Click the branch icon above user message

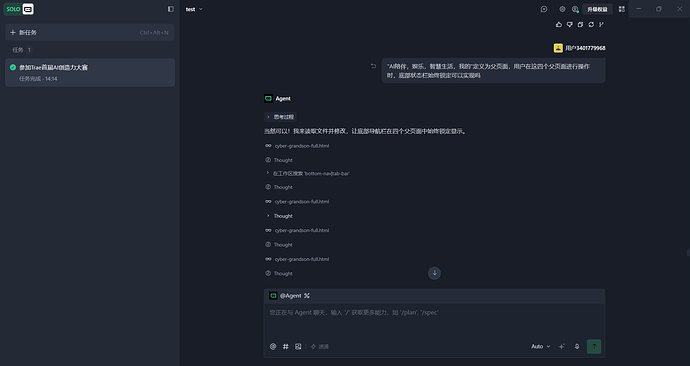point(601,24)
